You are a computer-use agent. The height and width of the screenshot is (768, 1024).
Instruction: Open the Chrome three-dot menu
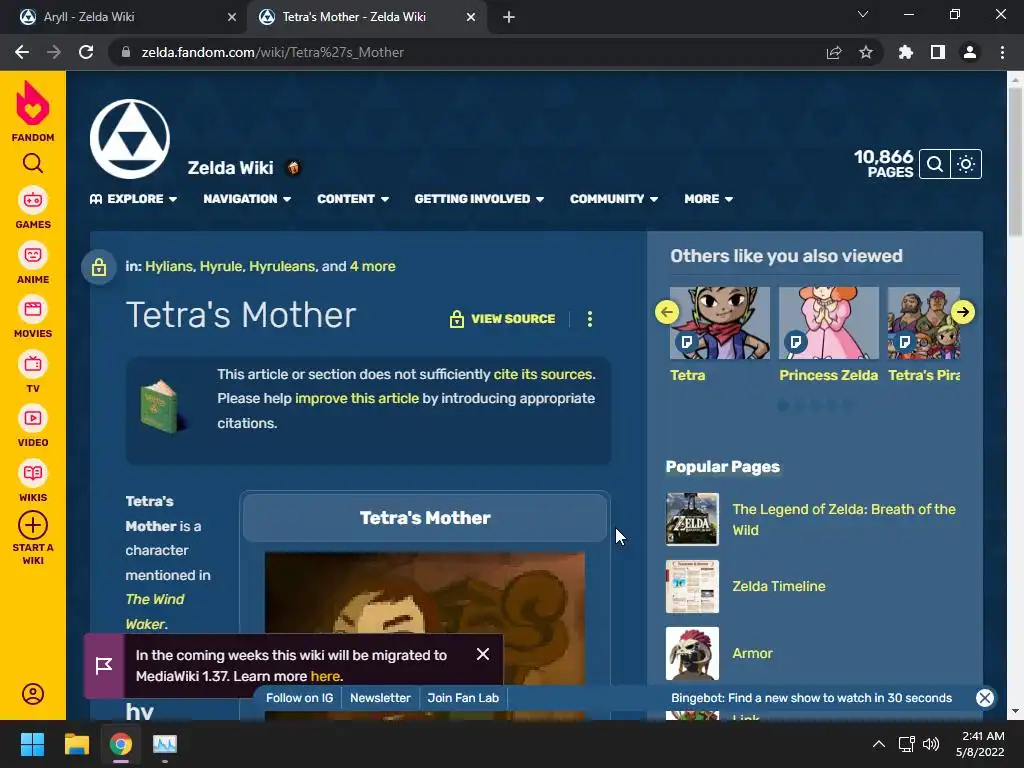point(1002,52)
